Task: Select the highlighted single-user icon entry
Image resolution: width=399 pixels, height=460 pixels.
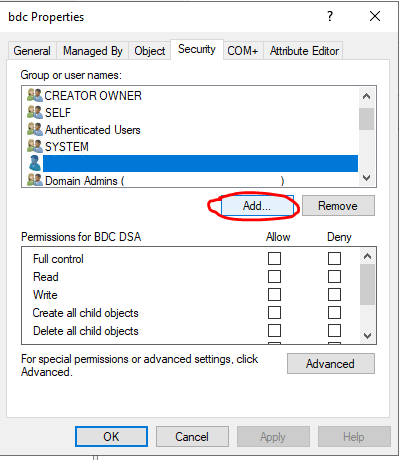Action: (35, 163)
